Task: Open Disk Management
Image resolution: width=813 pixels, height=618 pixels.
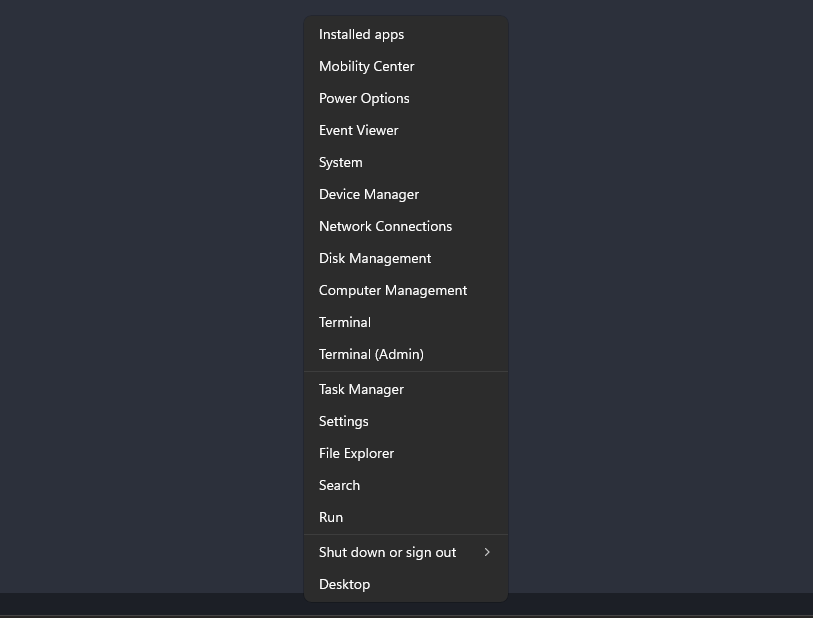Action: (x=405, y=258)
